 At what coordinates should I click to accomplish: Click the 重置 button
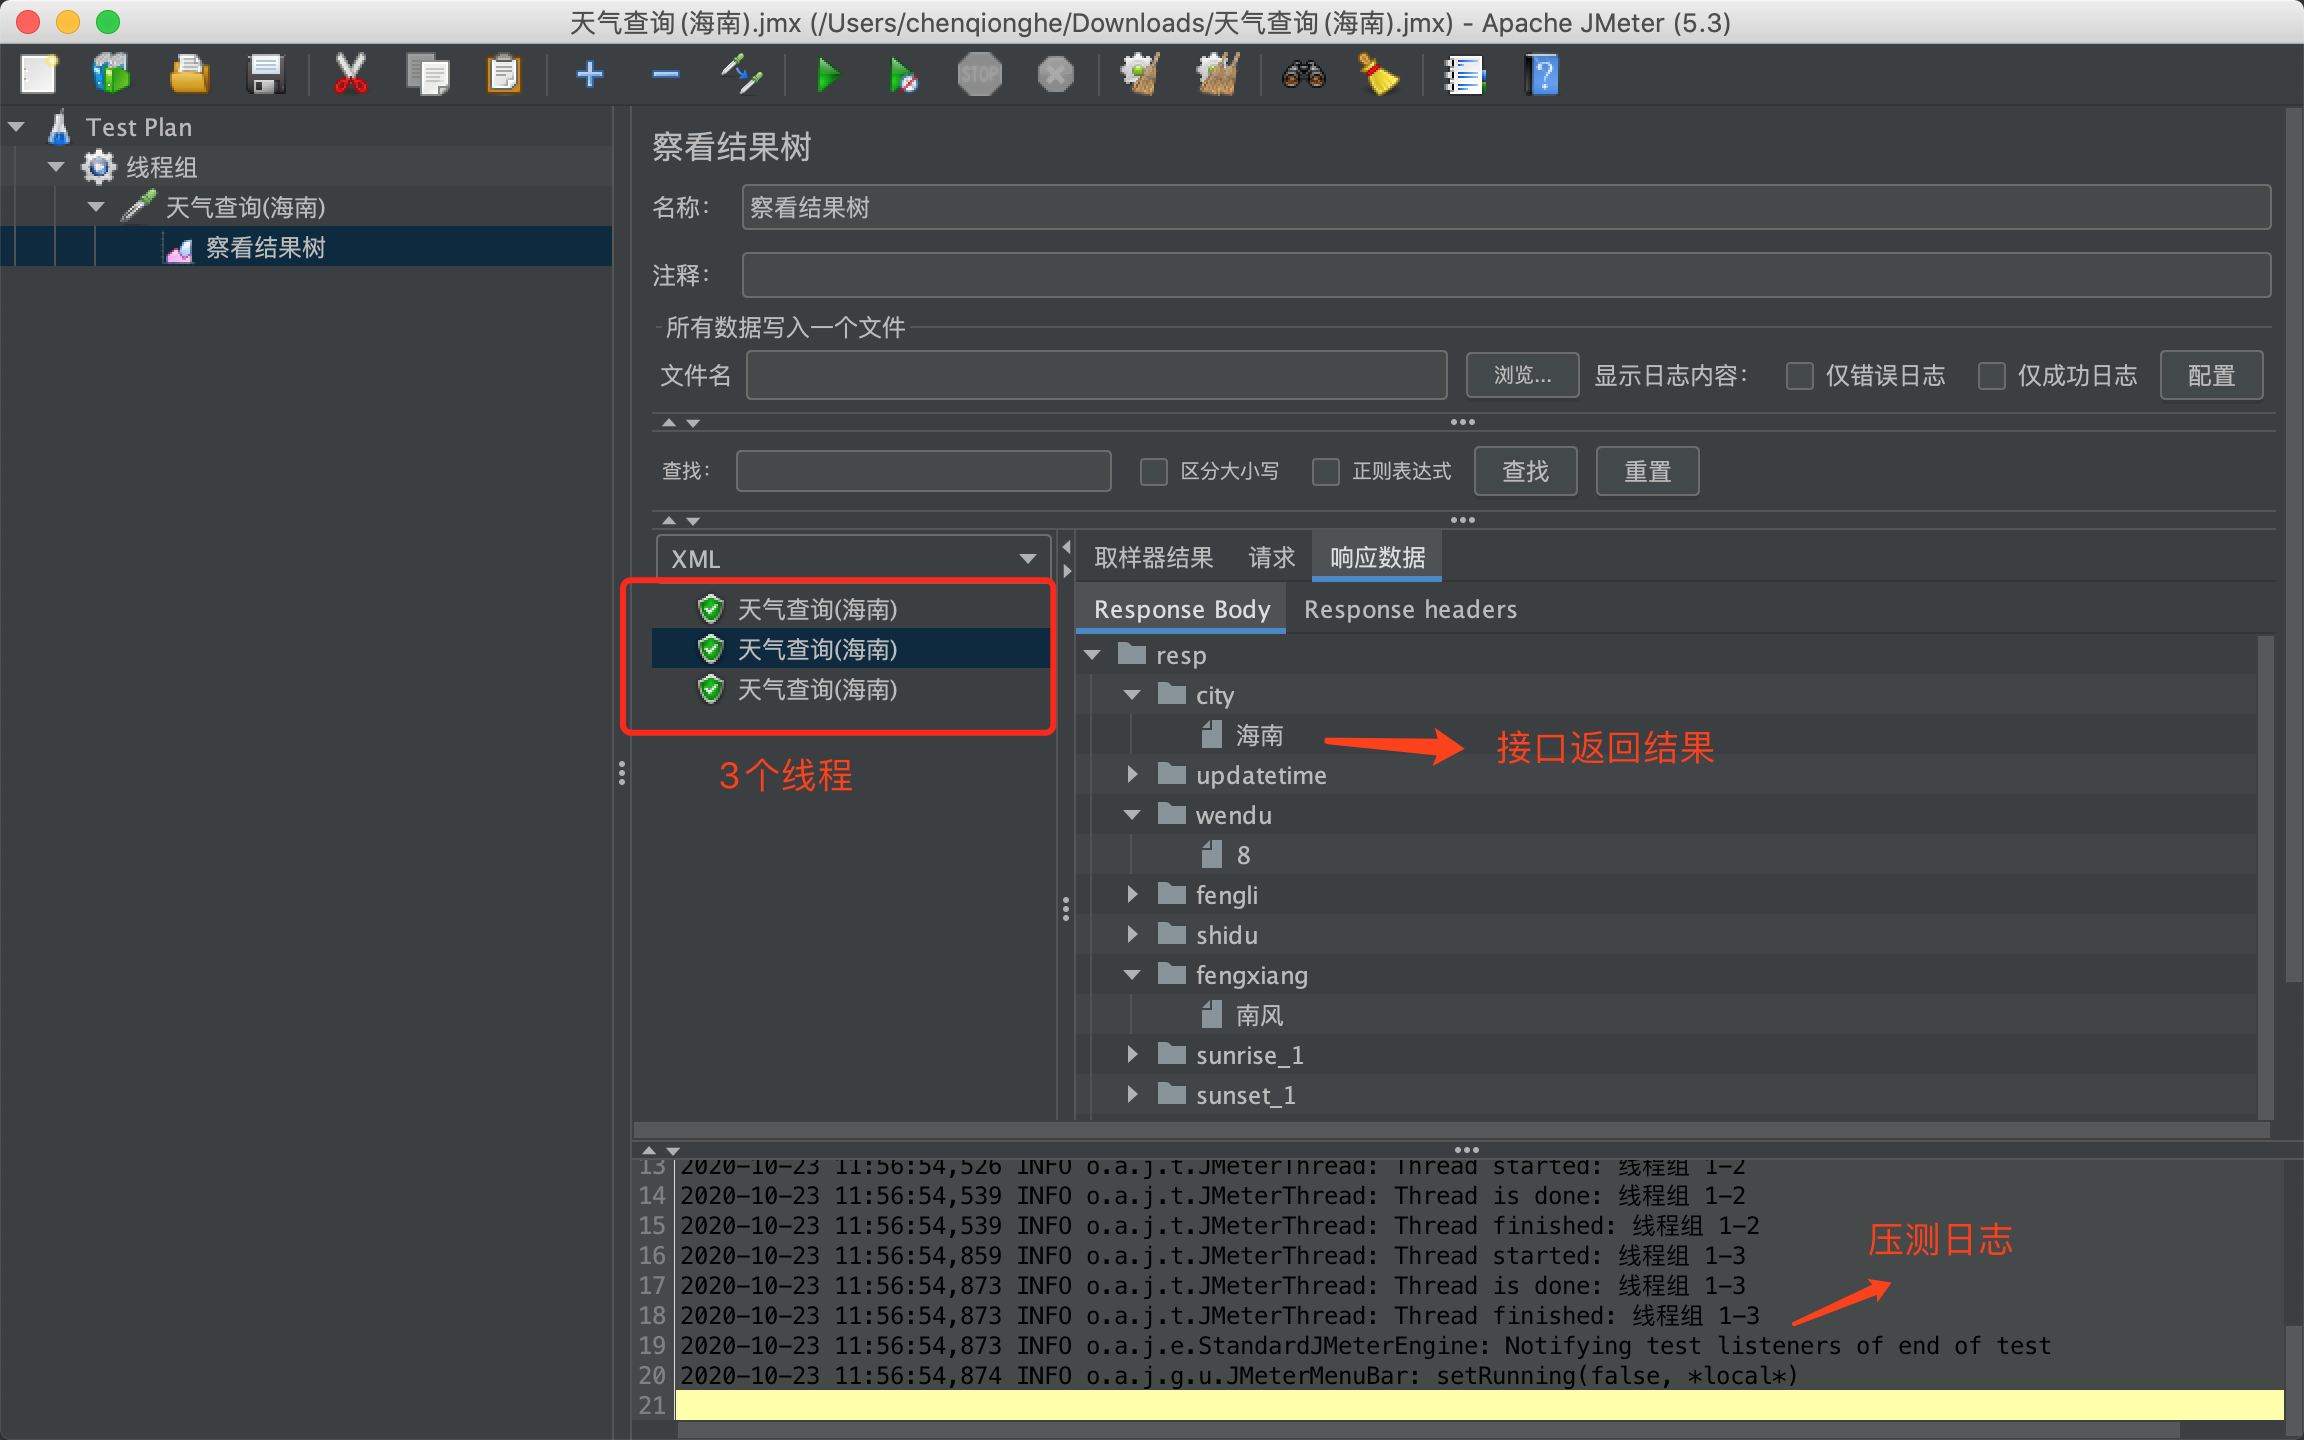[x=1647, y=471]
